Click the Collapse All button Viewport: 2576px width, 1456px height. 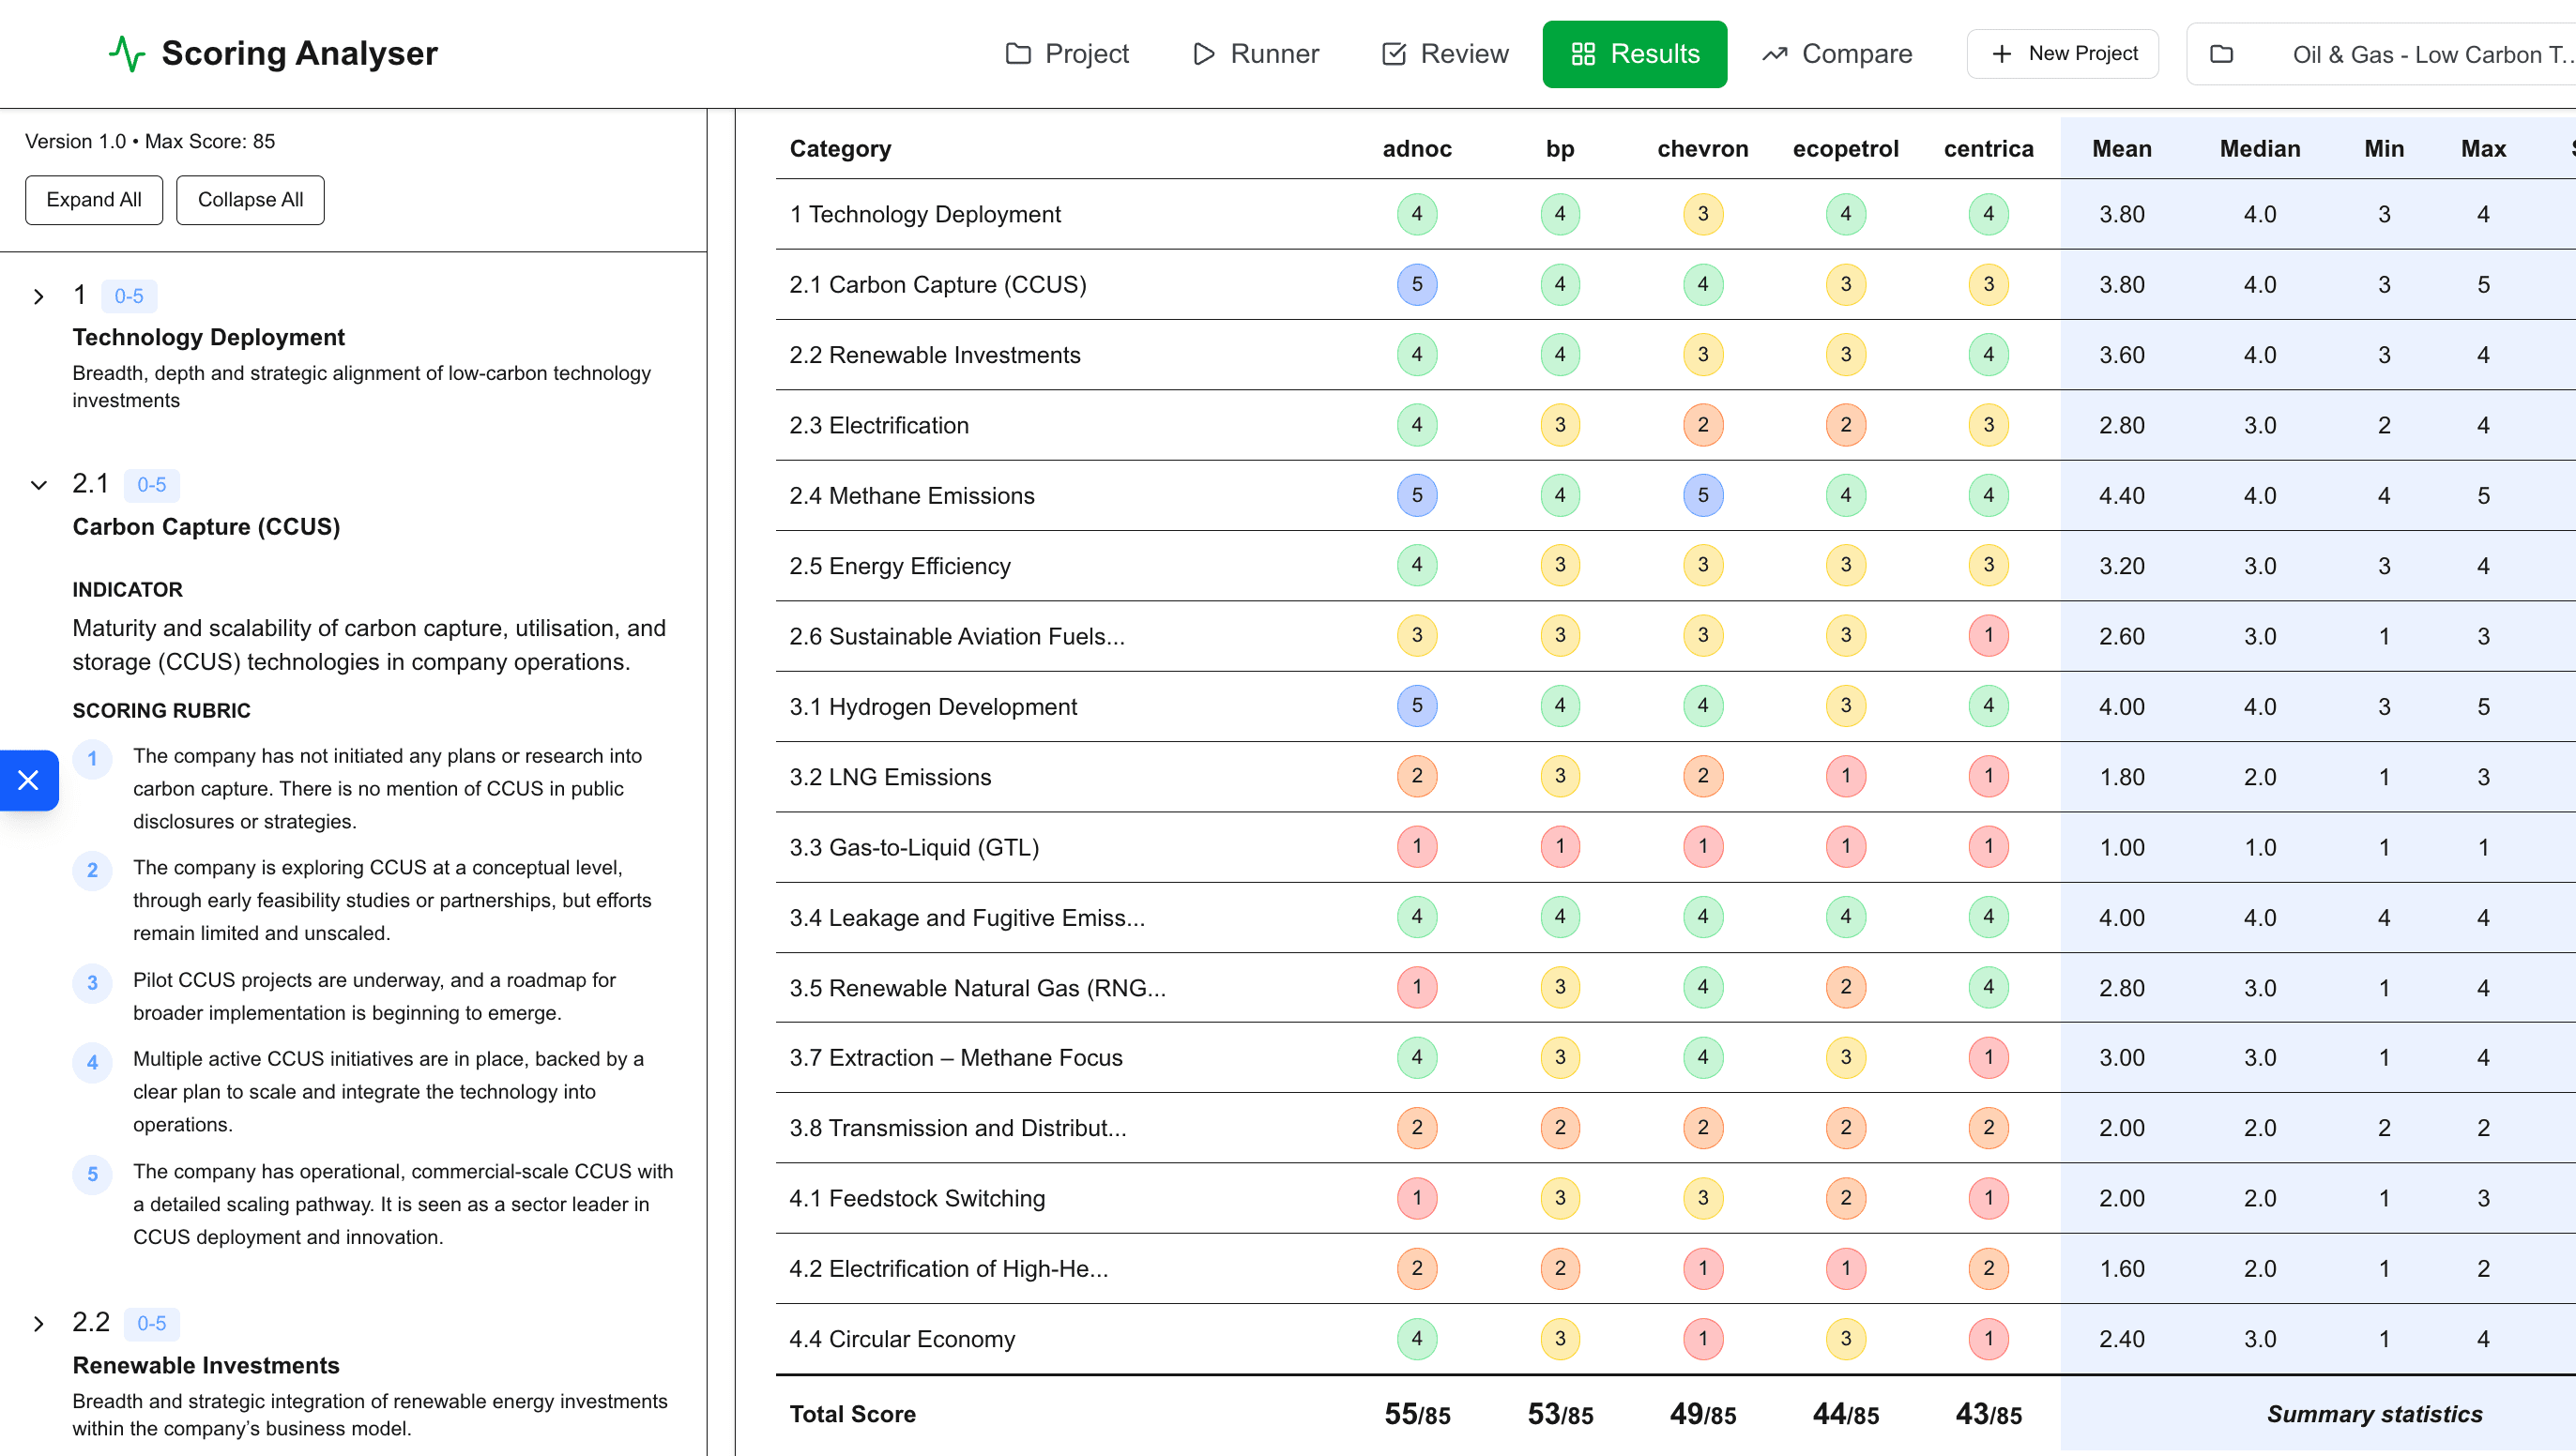pos(250,200)
